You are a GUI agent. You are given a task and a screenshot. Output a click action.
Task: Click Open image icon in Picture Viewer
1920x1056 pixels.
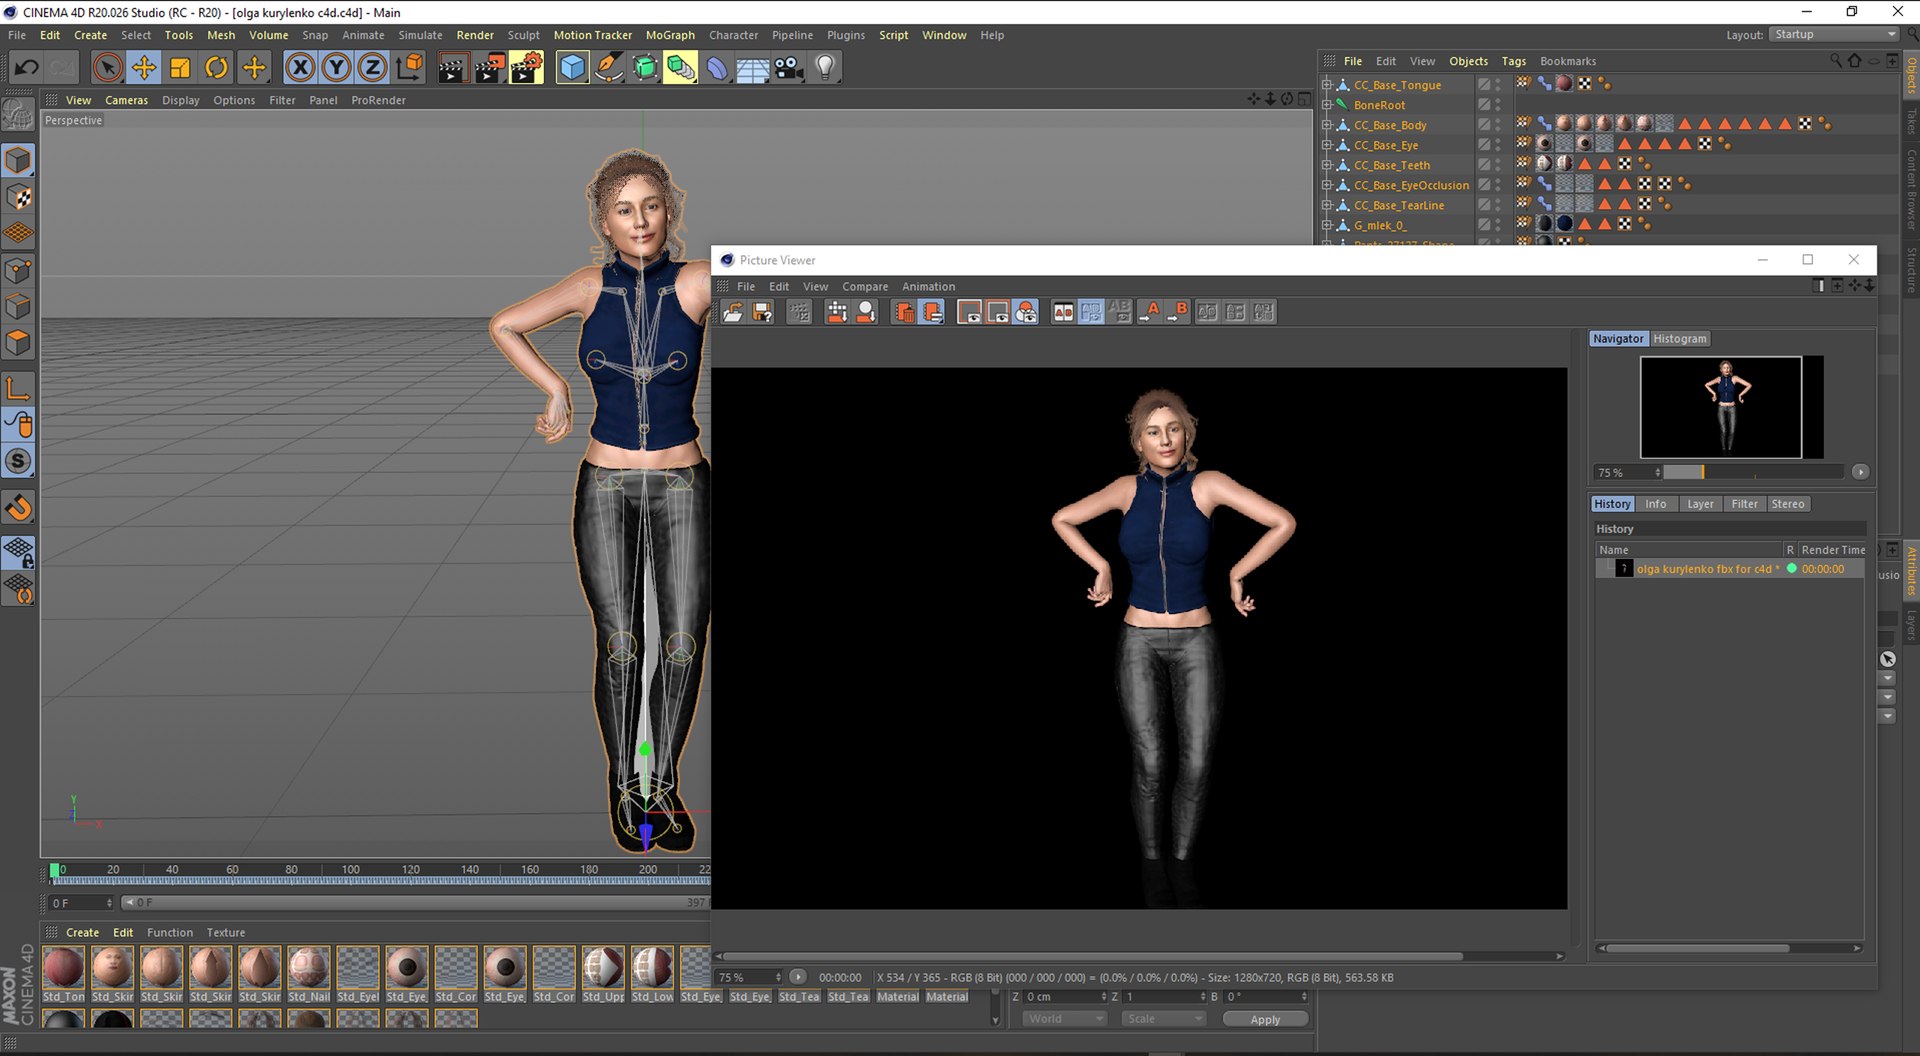click(733, 312)
